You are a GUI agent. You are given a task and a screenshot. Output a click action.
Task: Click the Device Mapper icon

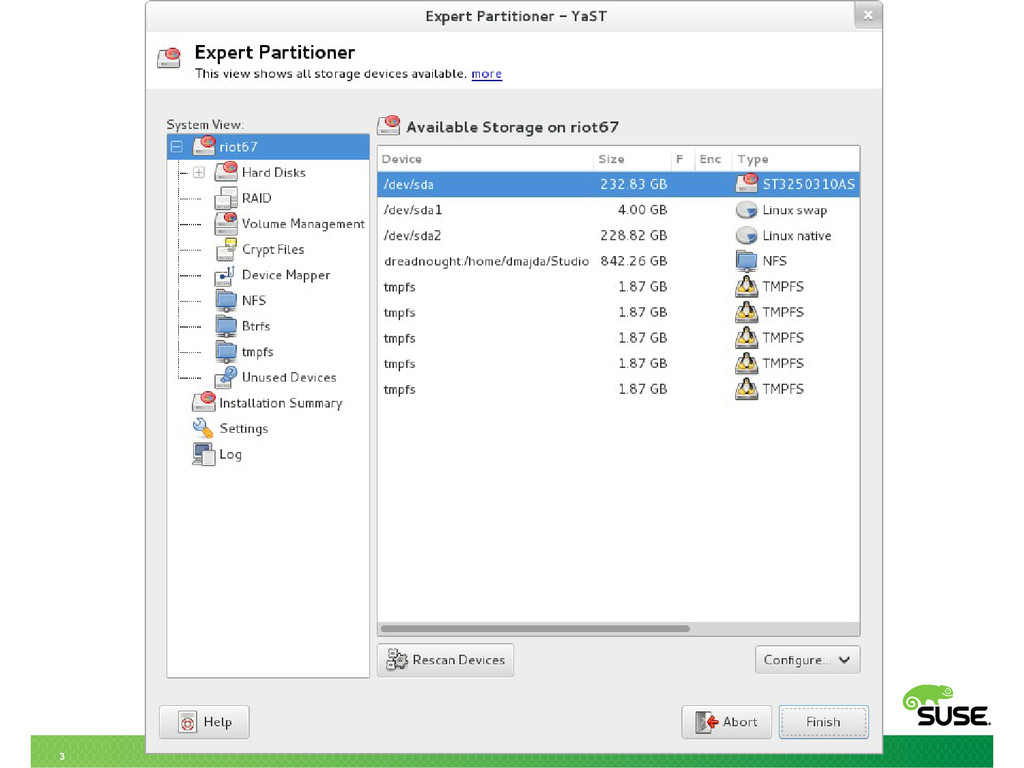point(226,275)
